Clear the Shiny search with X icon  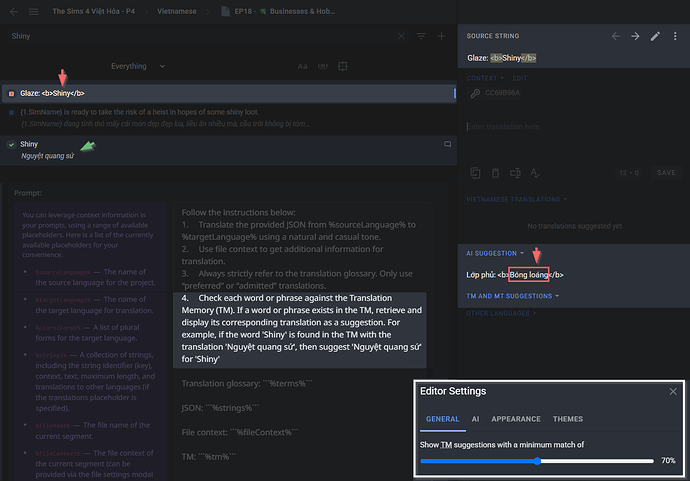pyautogui.click(x=401, y=36)
